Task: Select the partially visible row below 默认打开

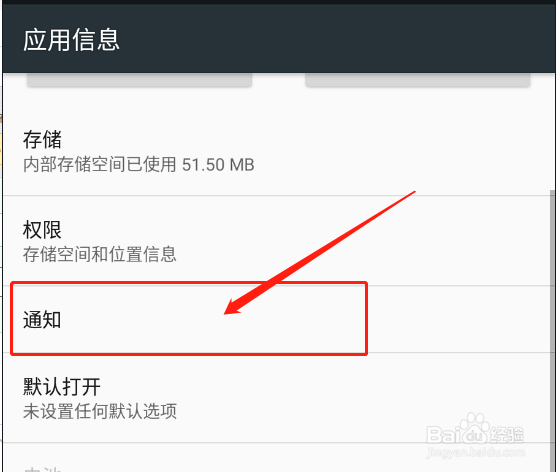Action: (x=278, y=458)
